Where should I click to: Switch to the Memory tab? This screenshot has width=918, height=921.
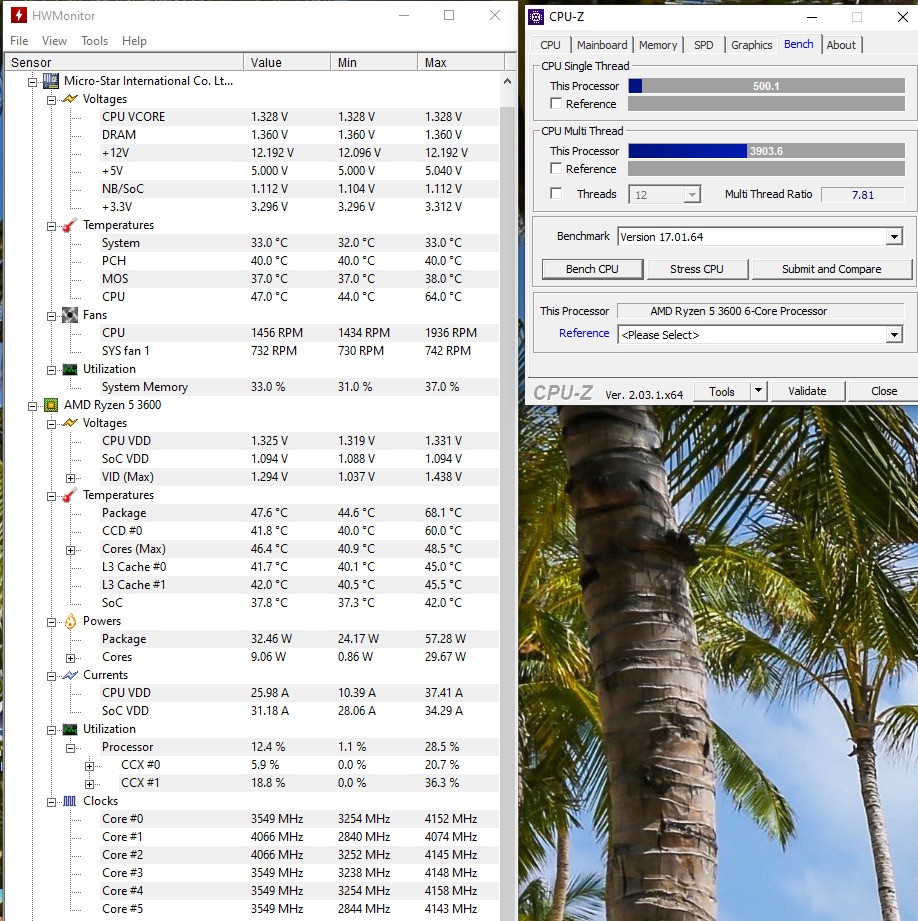[x=658, y=45]
